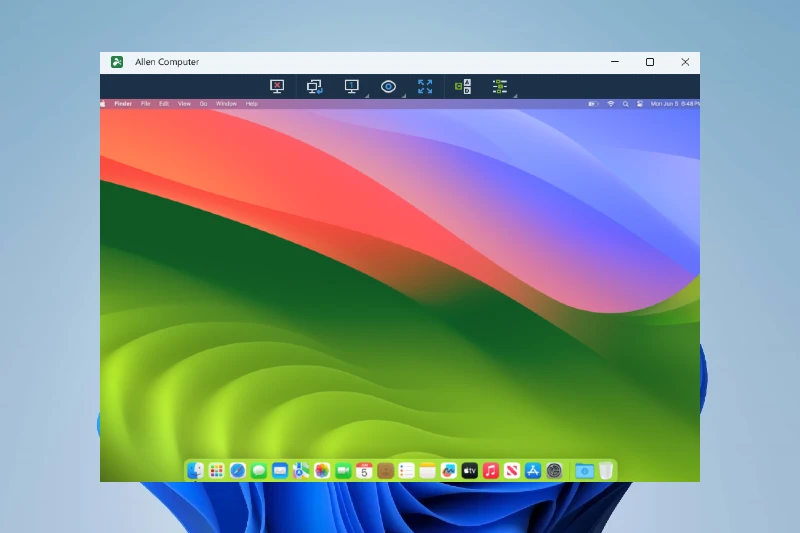Open System Settings from the Dock
Image resolution: width=800 pixels, height=533 pixels.
point(554,471)
